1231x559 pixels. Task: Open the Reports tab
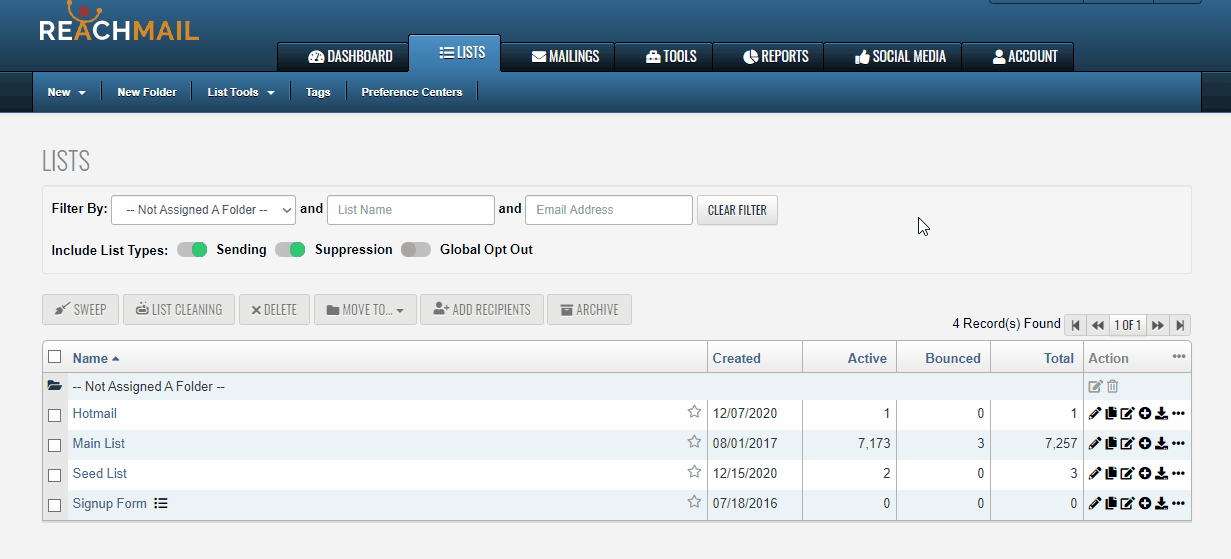(x=775, y=57)
